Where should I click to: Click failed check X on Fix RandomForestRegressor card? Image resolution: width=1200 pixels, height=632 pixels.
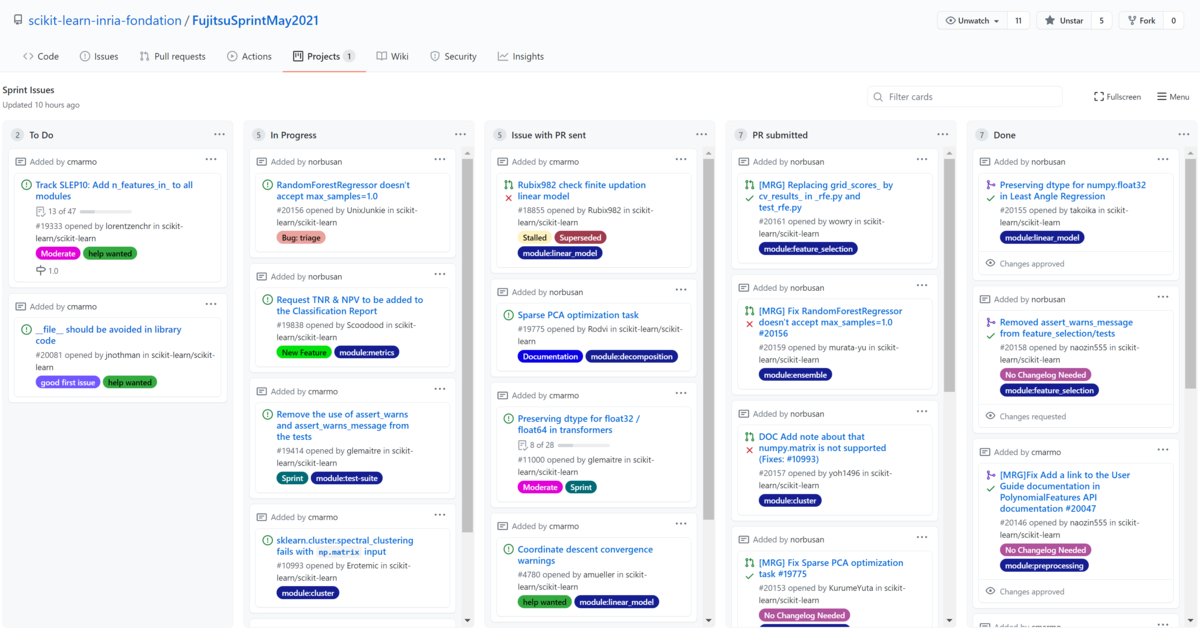click(x=749, y=324)
